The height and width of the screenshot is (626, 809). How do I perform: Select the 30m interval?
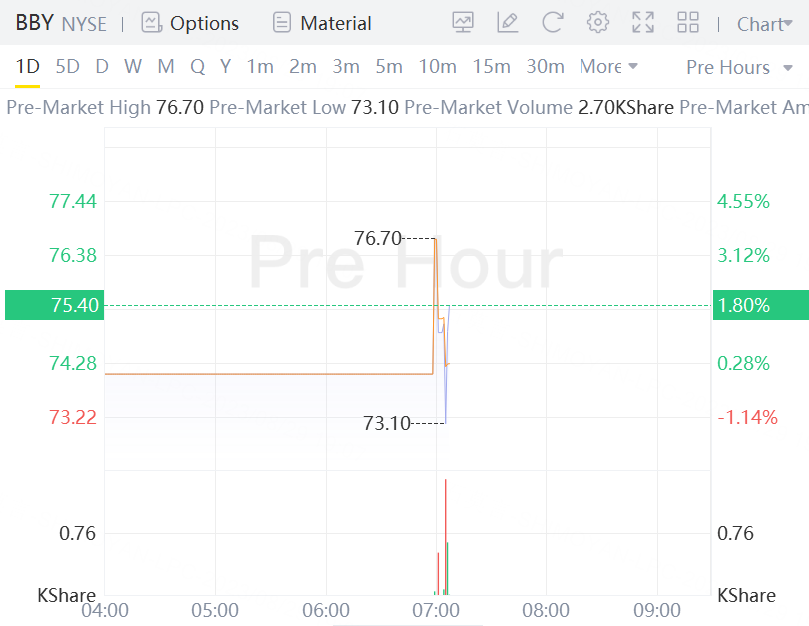pos(545,67)
